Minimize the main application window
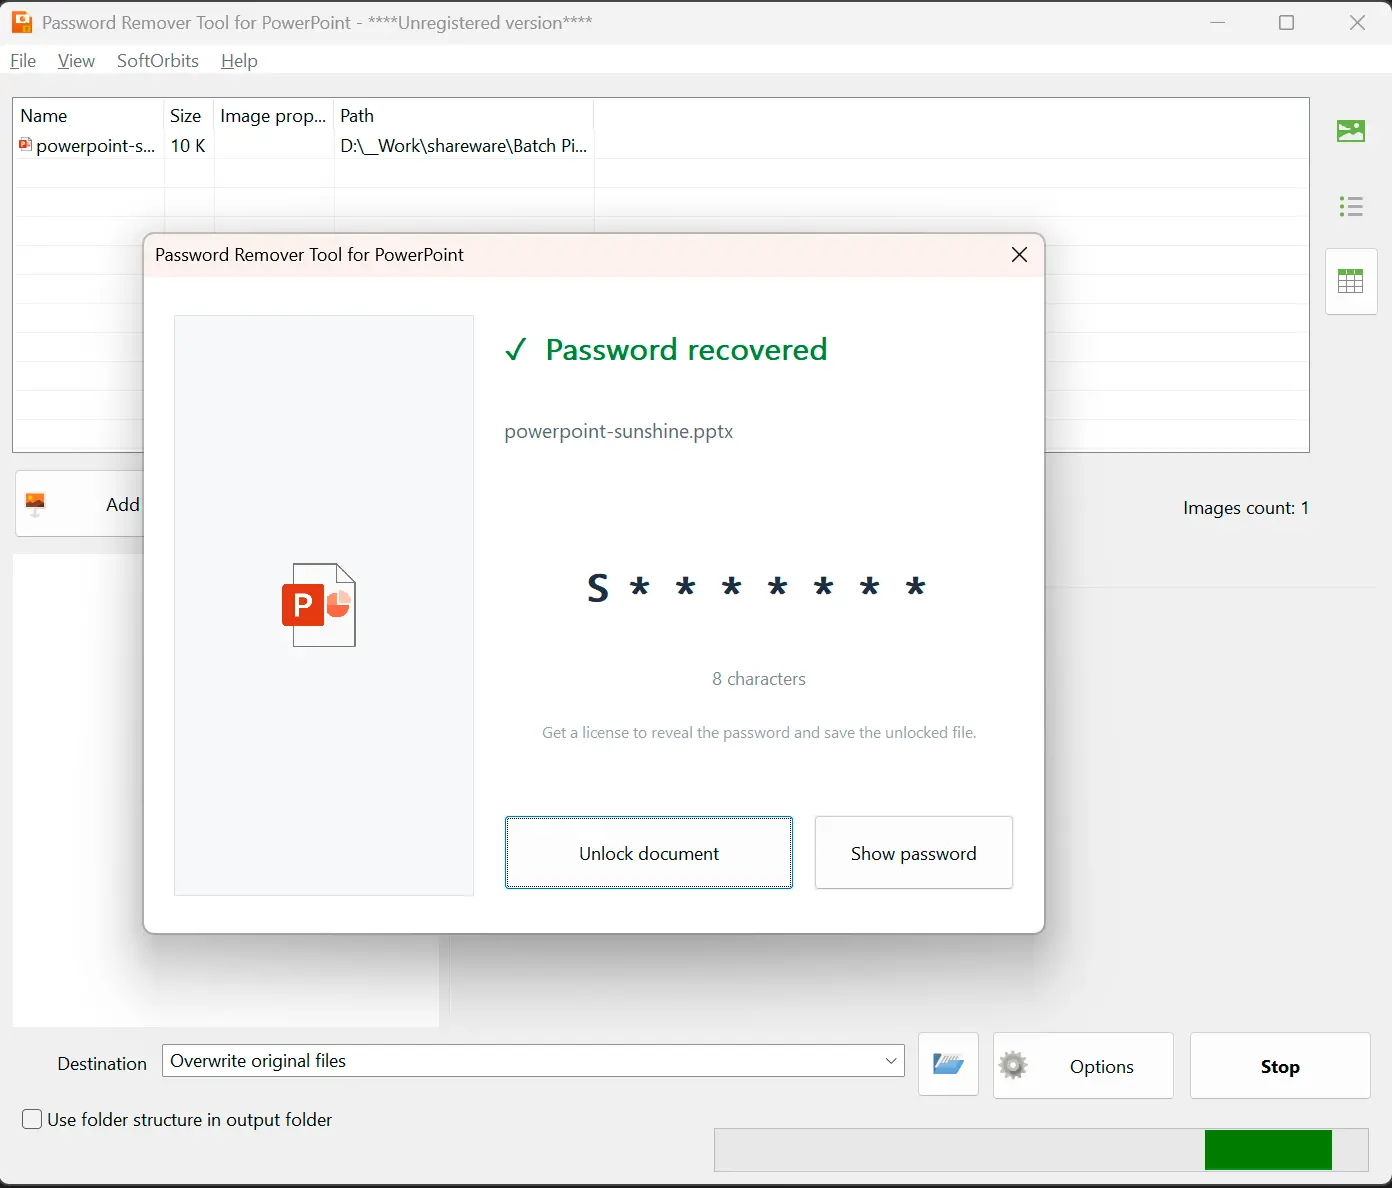 pyautogui.click(x=1217, y=22)
